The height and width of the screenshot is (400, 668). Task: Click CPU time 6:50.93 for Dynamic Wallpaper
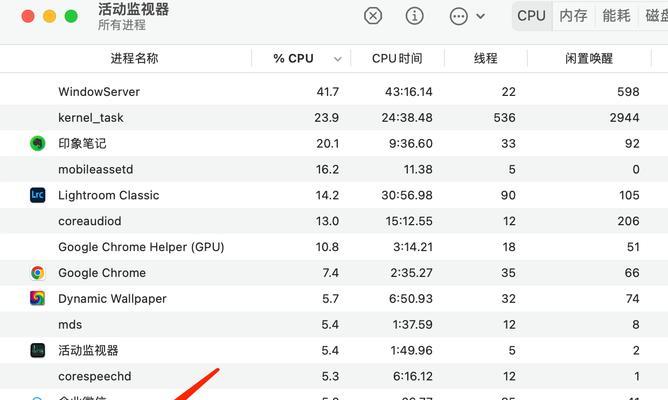pos(411,299)
